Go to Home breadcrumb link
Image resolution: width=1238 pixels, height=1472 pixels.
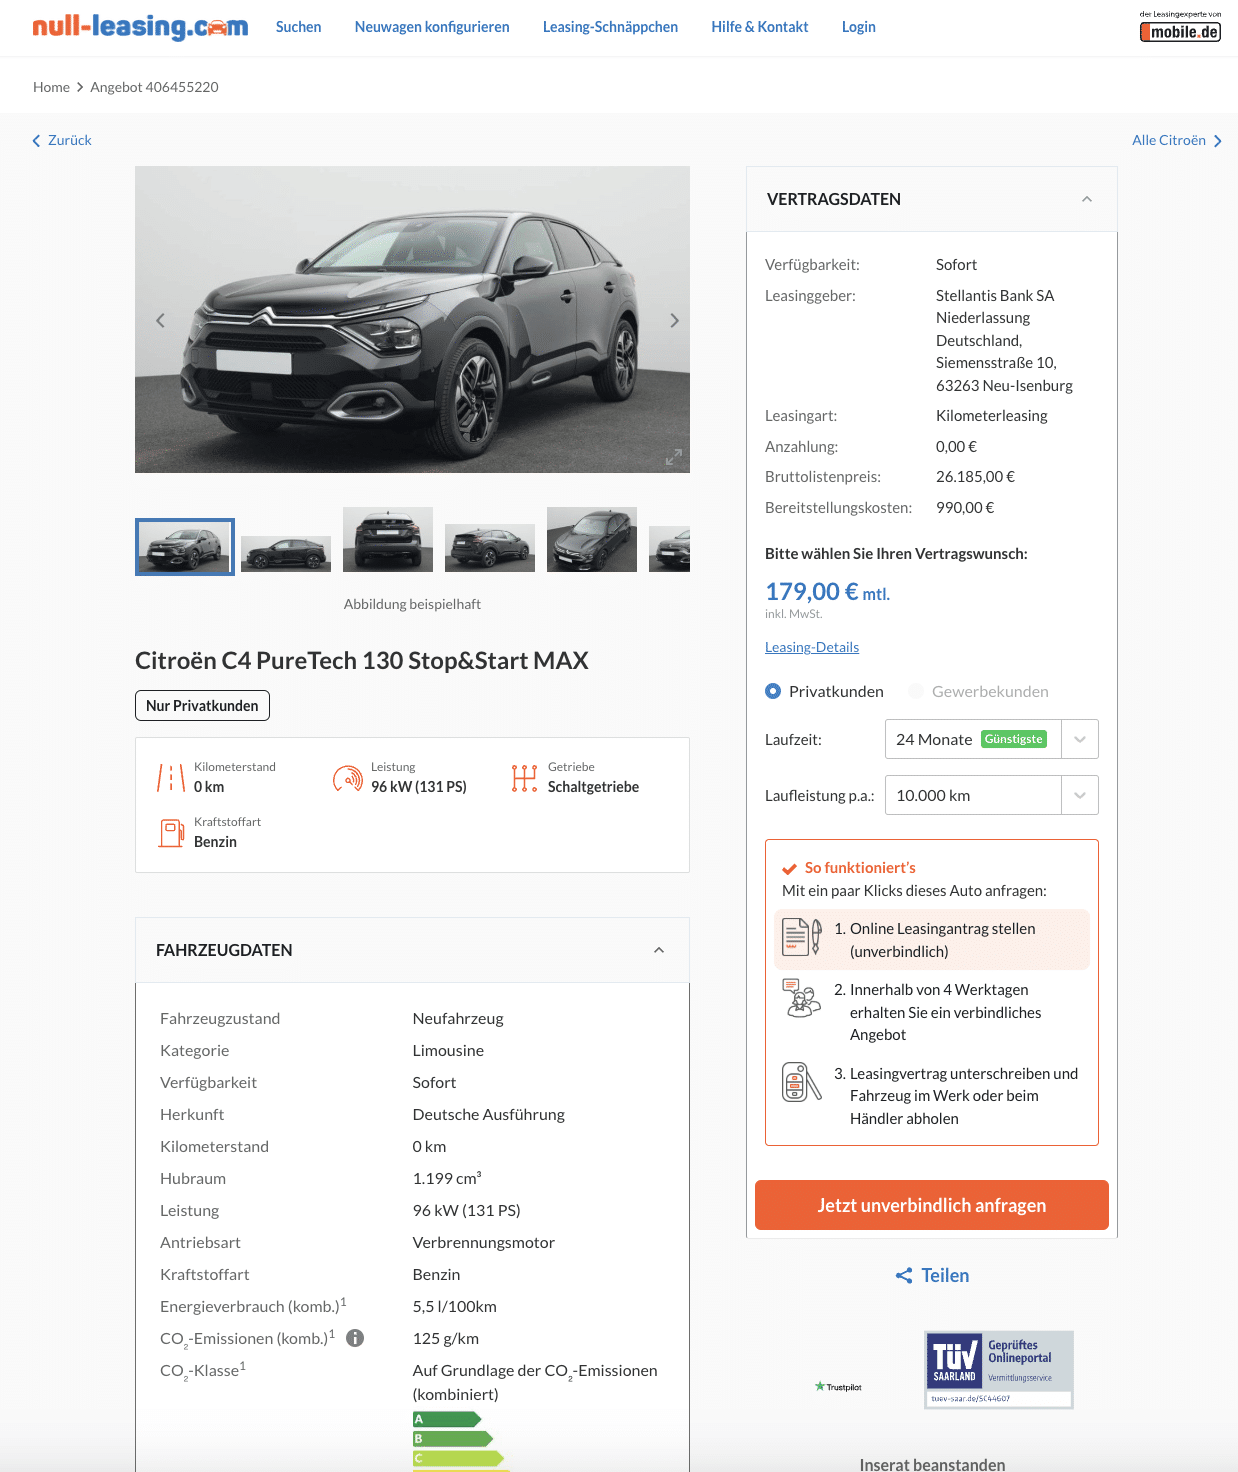click(x=51, y=87)
